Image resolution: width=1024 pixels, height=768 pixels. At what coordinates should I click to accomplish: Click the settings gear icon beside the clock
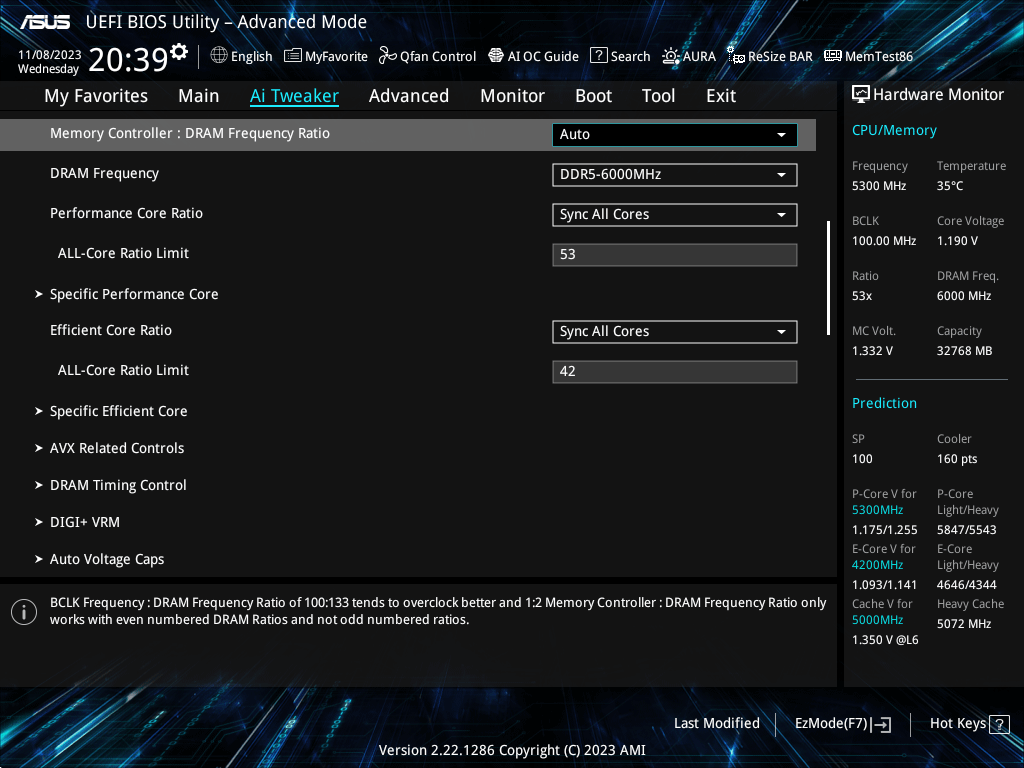click(178, 52)
